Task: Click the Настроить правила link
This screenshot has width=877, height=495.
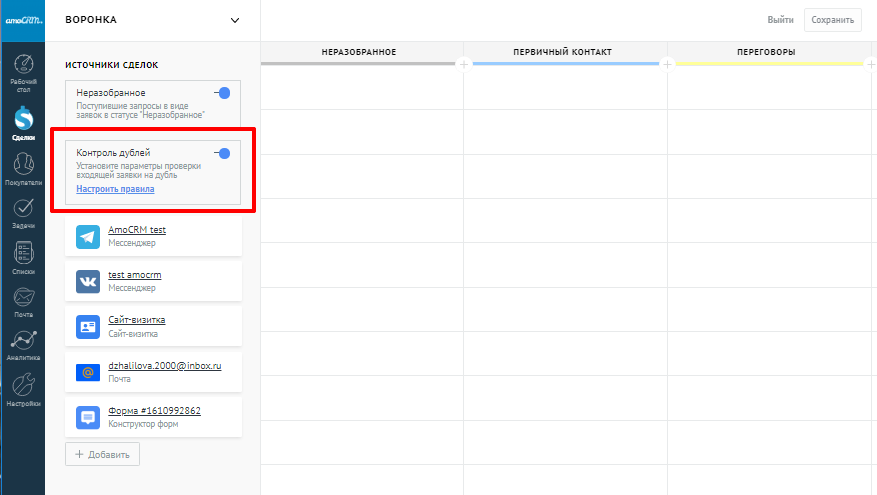Action: (115, 189)
